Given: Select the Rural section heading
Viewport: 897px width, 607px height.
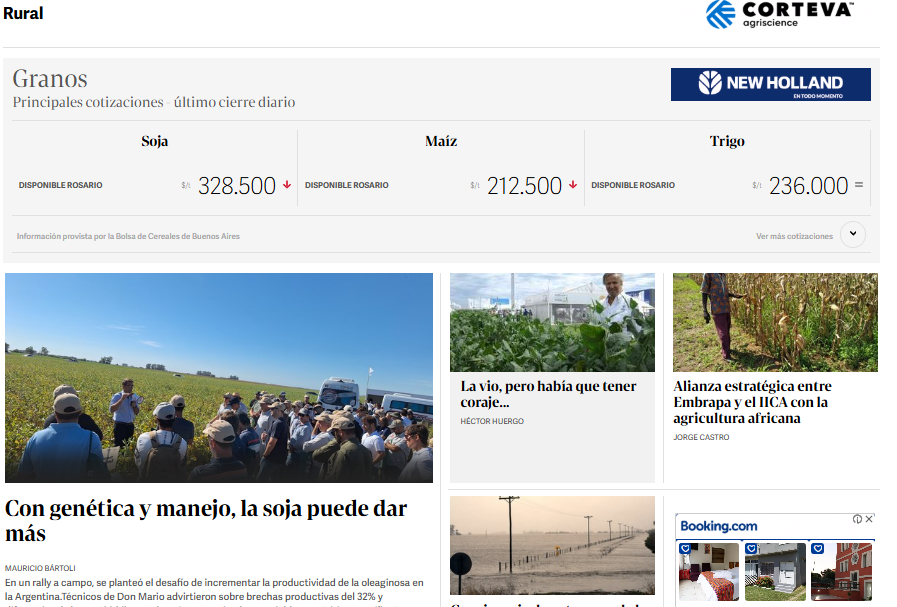Looking at the screenshot, I should (23, 13).
